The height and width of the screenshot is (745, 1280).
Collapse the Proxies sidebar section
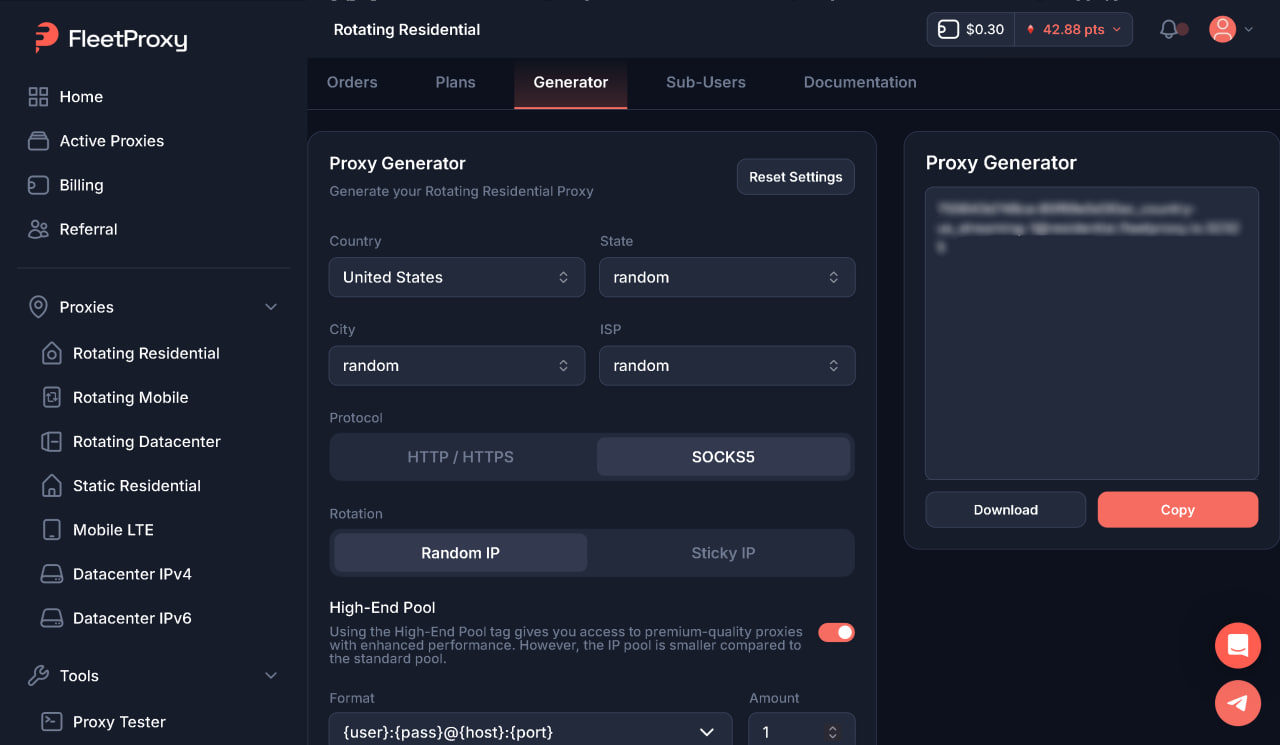pos(271,307)
